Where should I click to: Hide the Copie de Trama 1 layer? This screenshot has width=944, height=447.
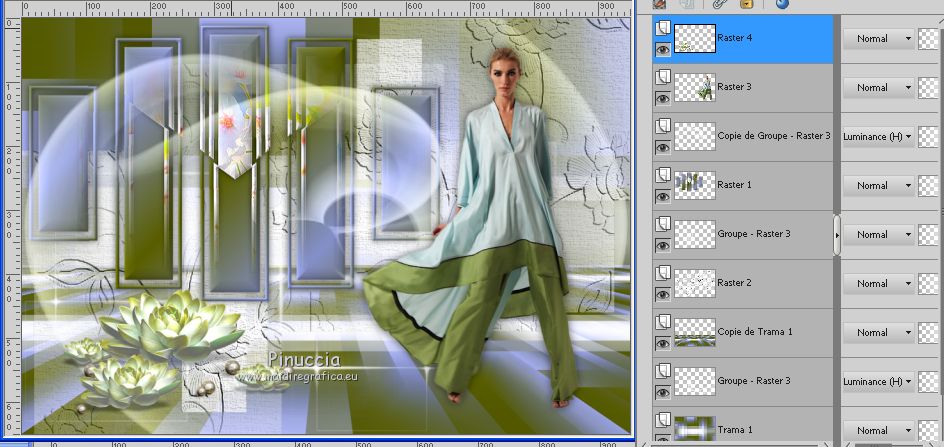click(x=663, y=343)
